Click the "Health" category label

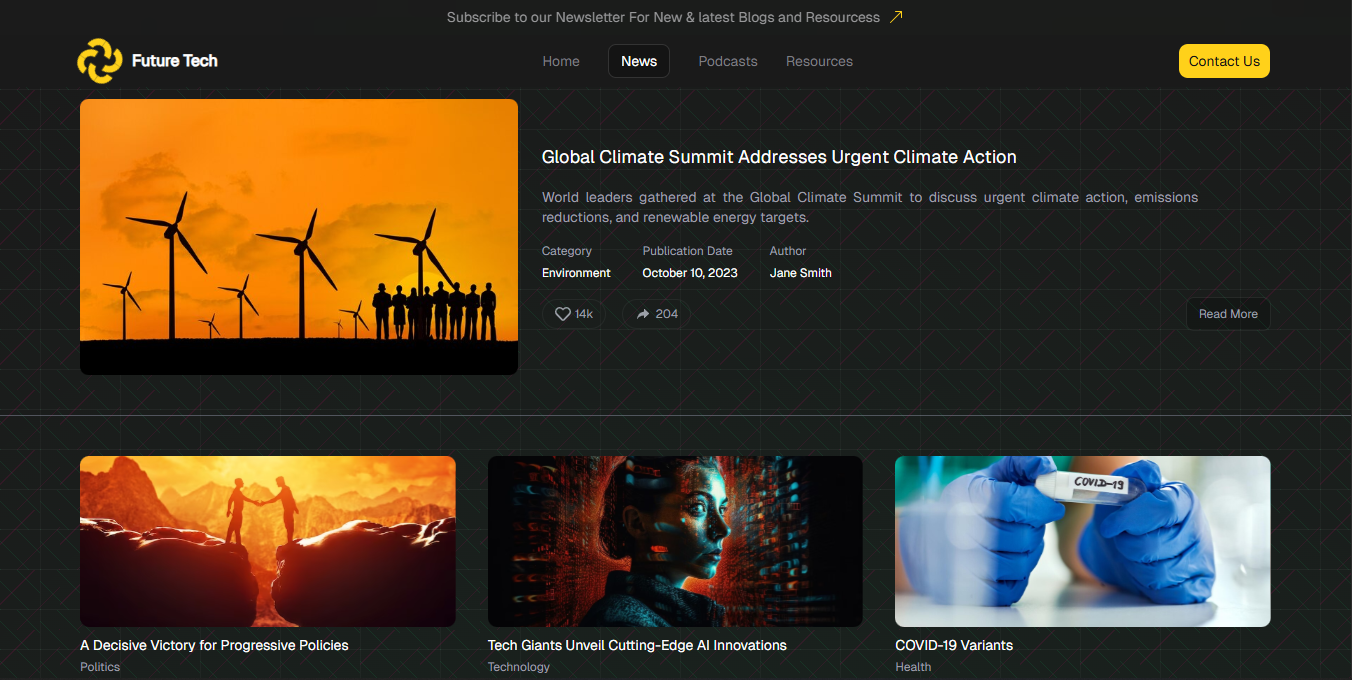point(913,667)
